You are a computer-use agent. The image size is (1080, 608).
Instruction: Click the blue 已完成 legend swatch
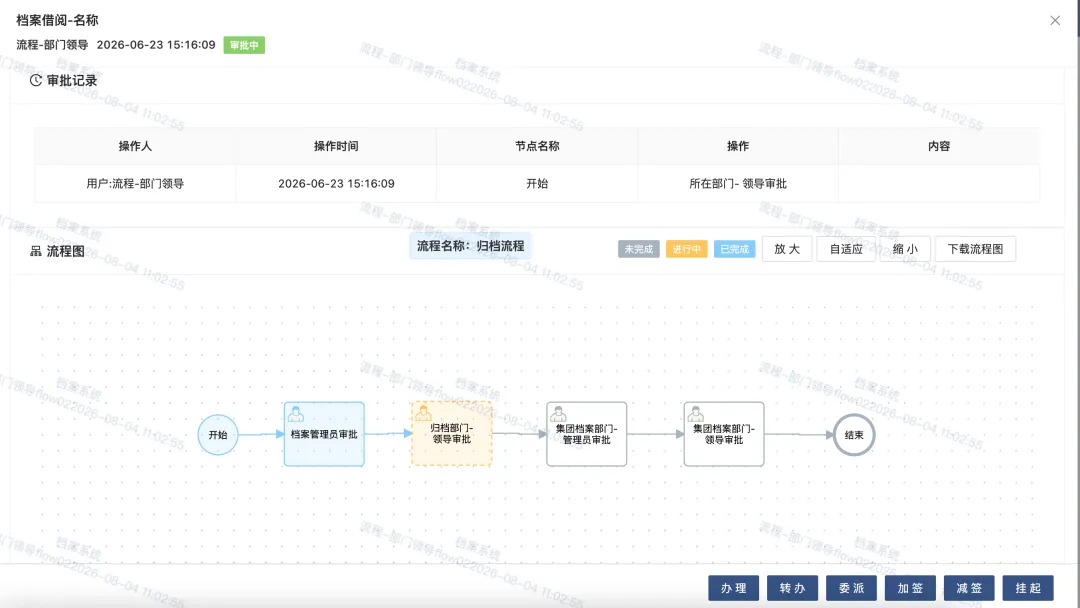734,249
